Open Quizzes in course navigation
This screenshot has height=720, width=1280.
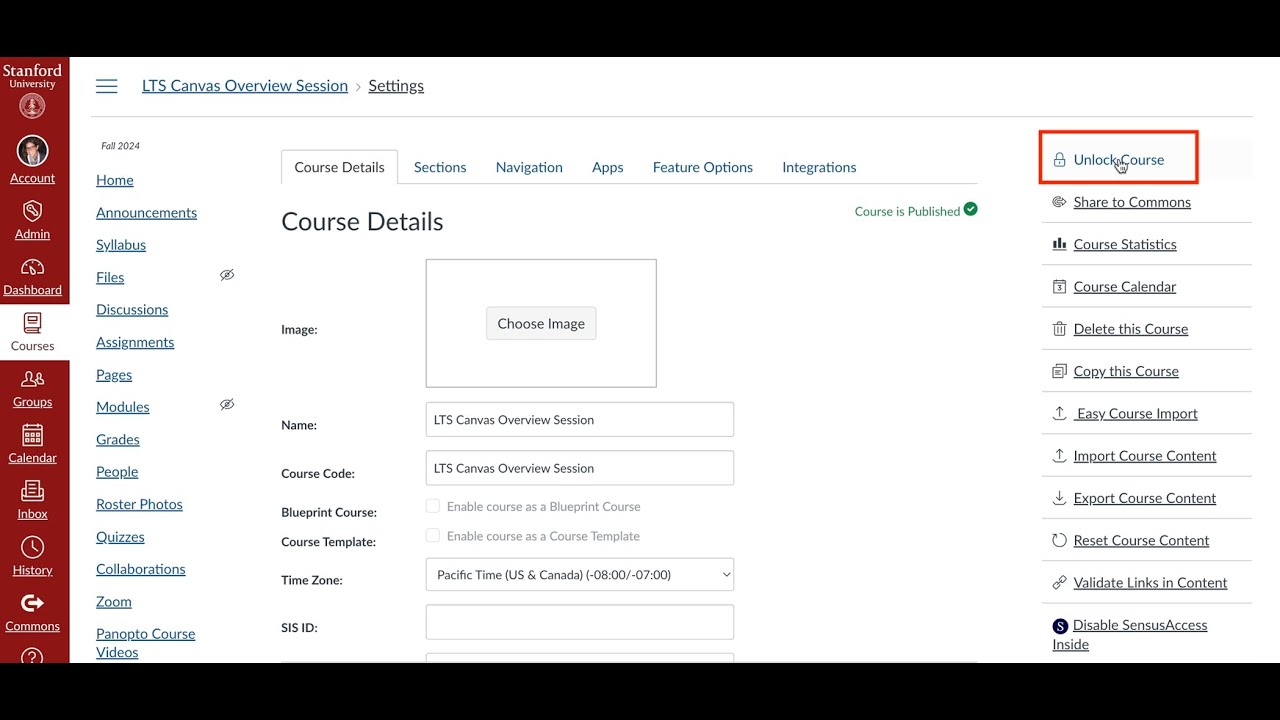[x=120, y=537]
